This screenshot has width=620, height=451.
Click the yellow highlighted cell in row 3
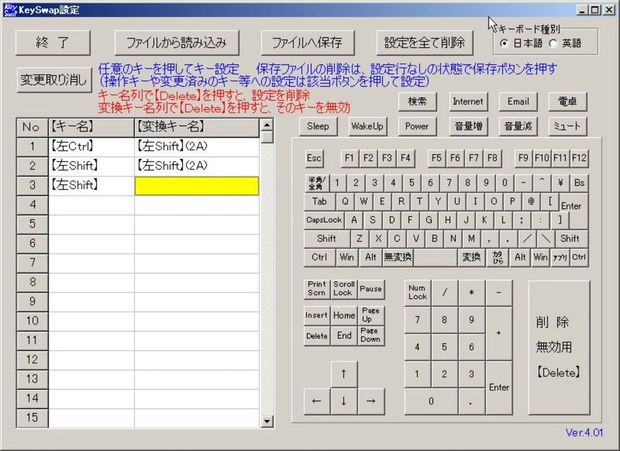197,186
